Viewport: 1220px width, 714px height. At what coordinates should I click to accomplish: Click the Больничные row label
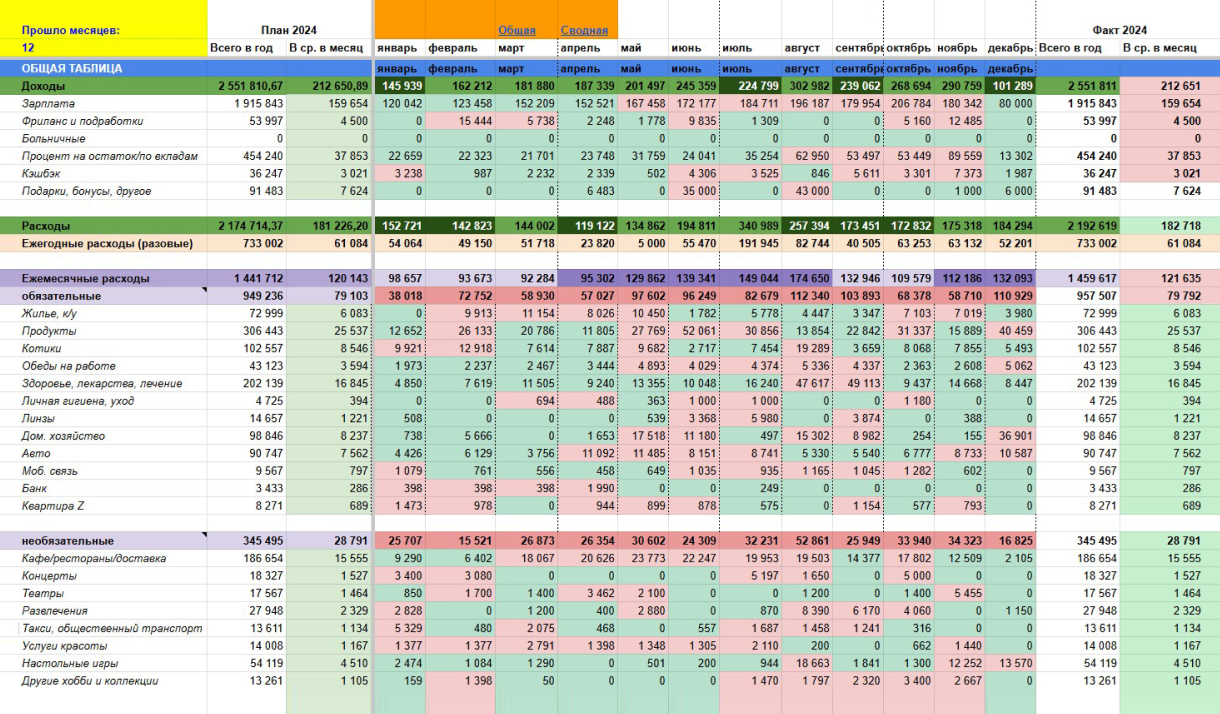[54, 138]
